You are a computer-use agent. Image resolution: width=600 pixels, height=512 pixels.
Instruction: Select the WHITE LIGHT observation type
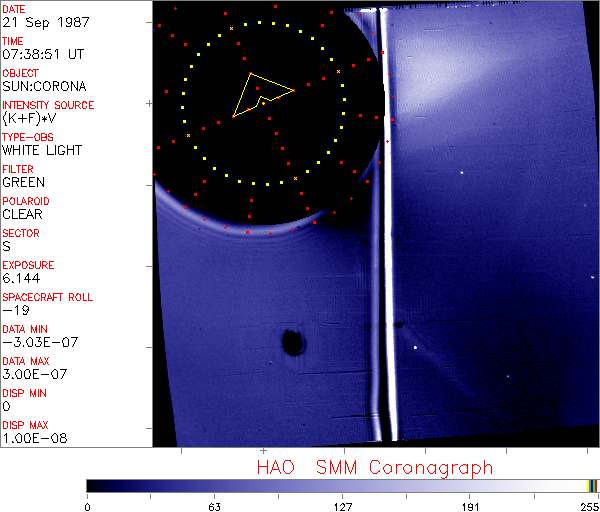pyautogui.click(x=42, y=150)
